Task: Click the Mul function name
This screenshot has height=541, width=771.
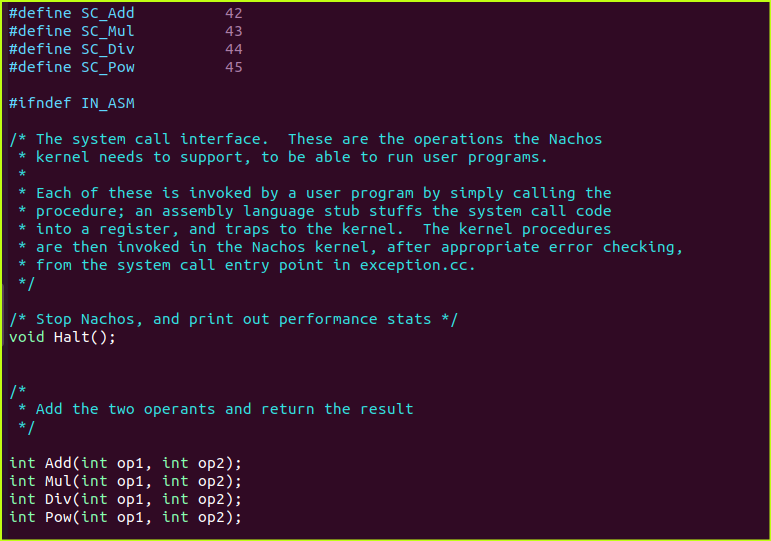Action: 58,481
